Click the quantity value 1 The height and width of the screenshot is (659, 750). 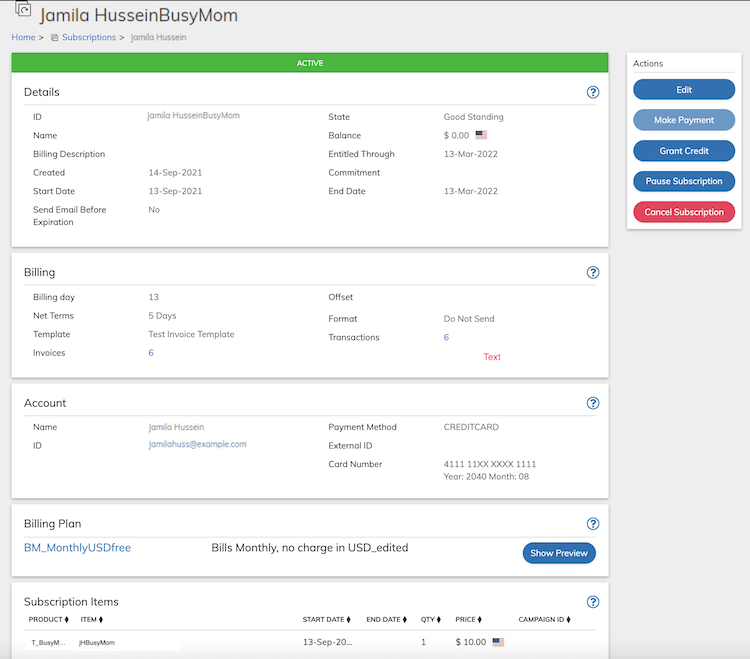coord(423,642)
